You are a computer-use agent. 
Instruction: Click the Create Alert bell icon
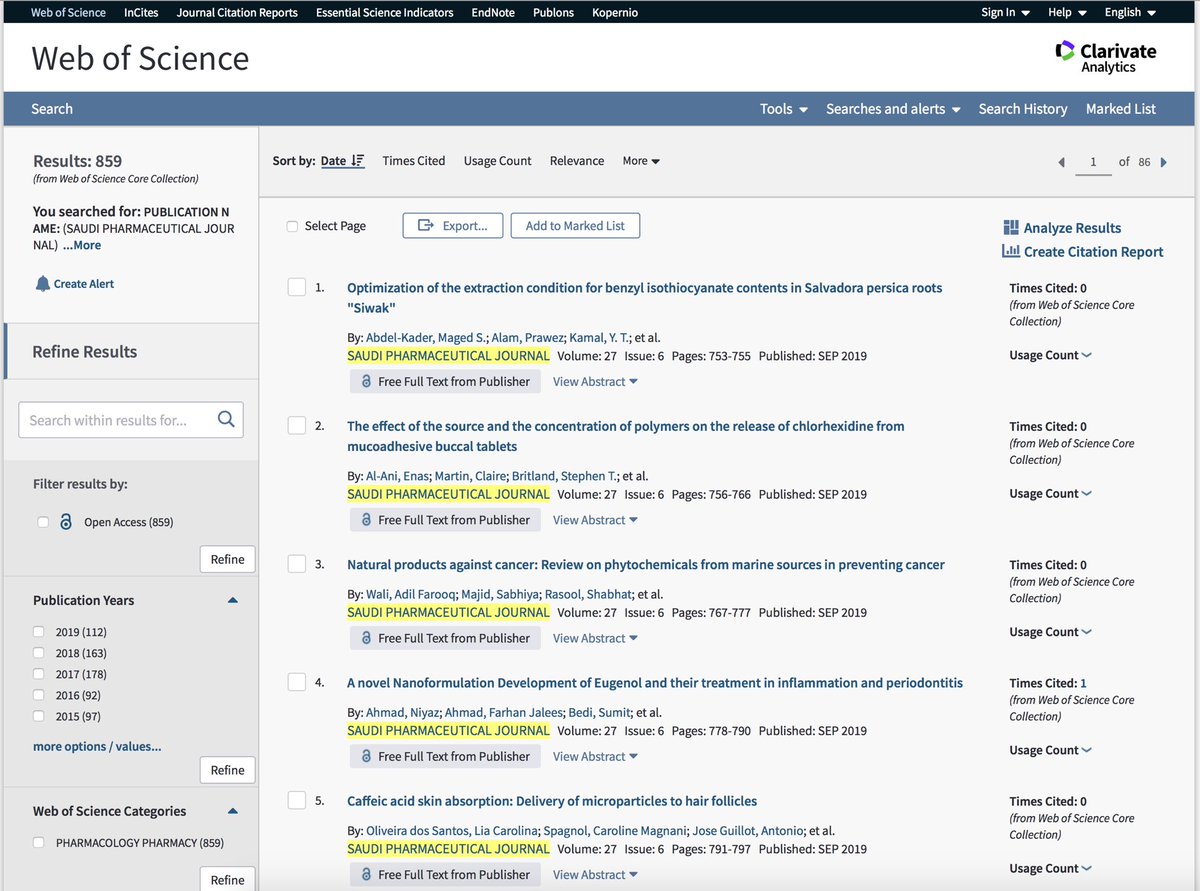tap(42, 284)
